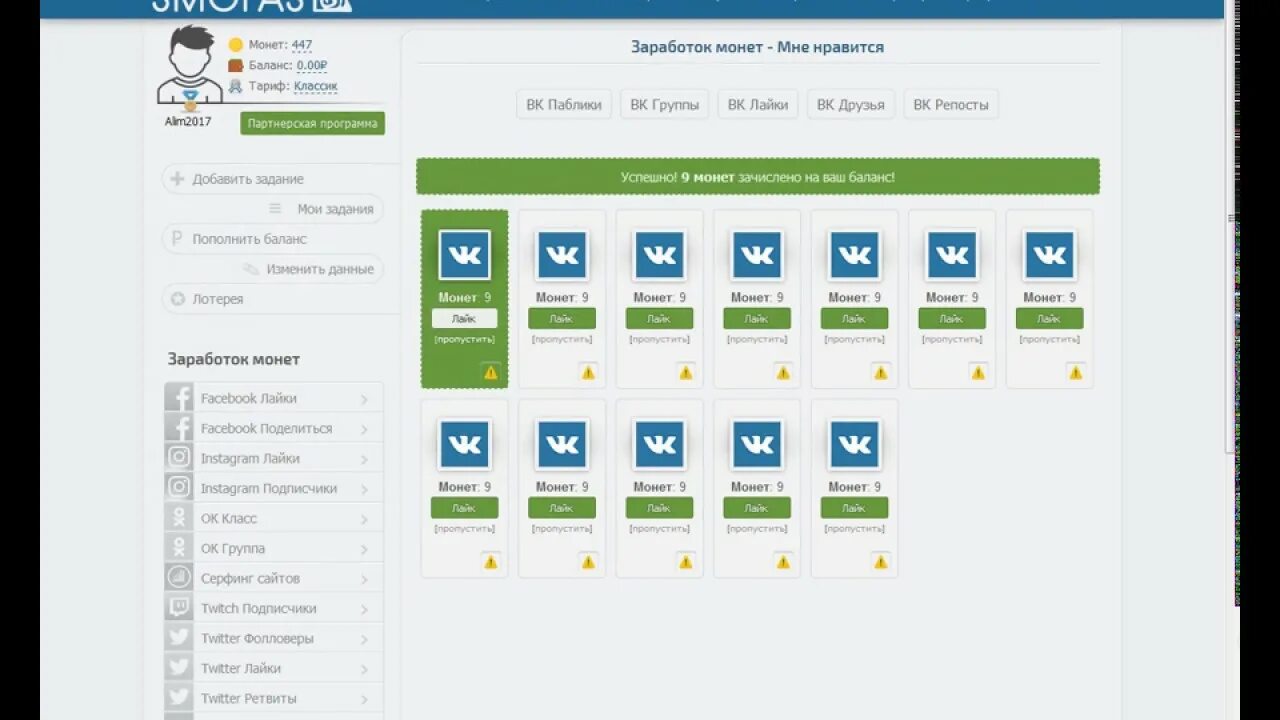This screenshot has height=720, width=1280.
Task: Click the edit icon beside Изменить данные
Action: tap(252, 269)
